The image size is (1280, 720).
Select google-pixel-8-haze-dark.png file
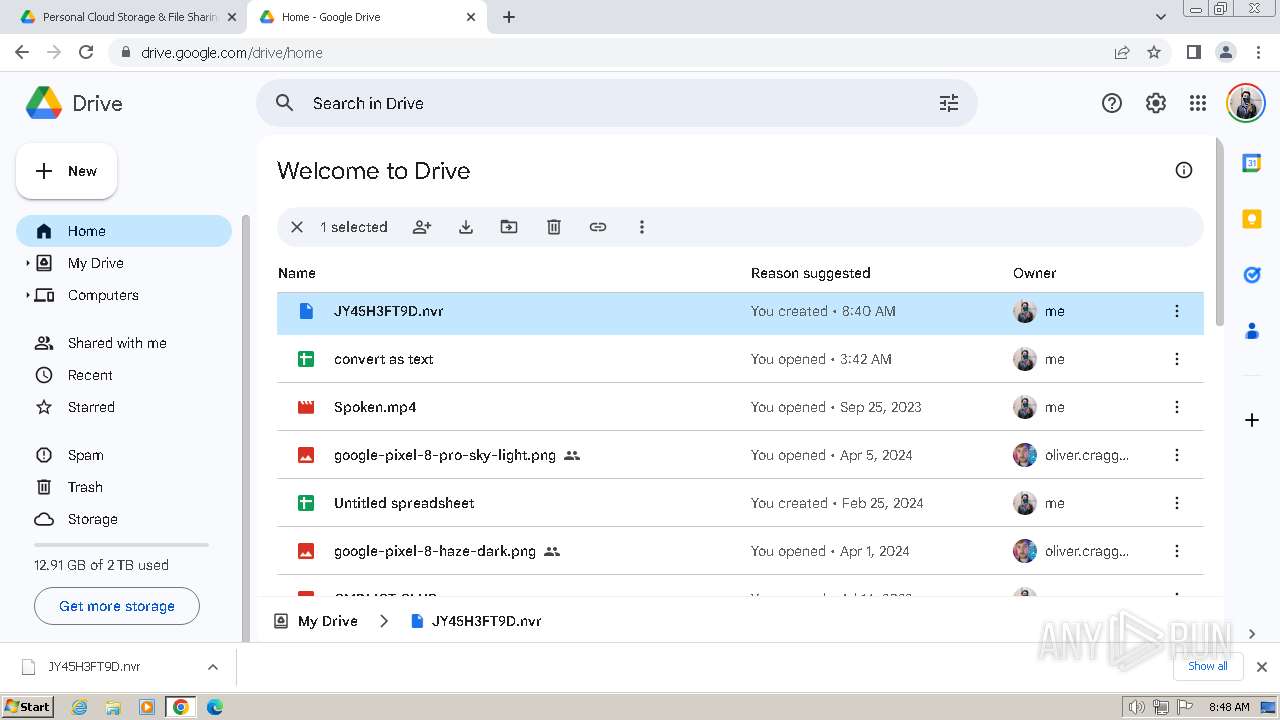pyautogui.click(x=740, y=551)
